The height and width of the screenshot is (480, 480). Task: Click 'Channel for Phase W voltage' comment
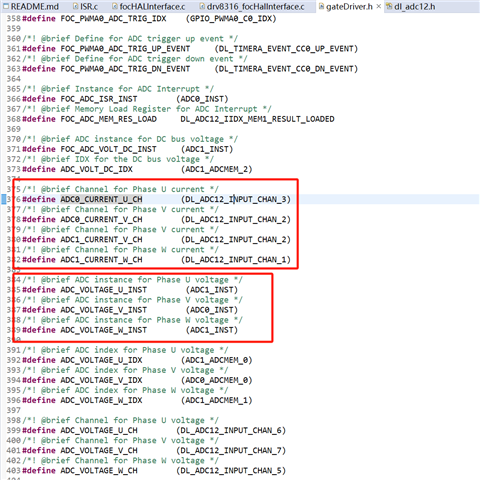pyautogui.click(x=121, y=460)
